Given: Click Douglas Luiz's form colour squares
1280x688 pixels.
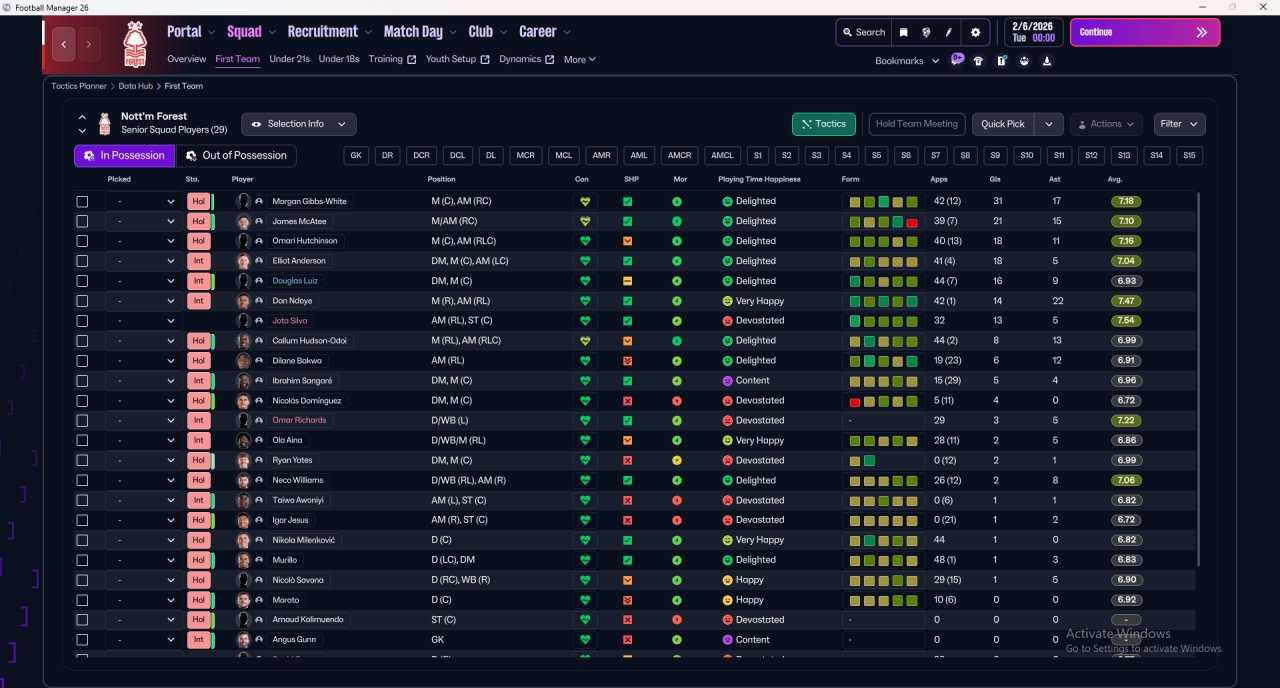Looking at the screenshot, I should [x=884, y=281].
